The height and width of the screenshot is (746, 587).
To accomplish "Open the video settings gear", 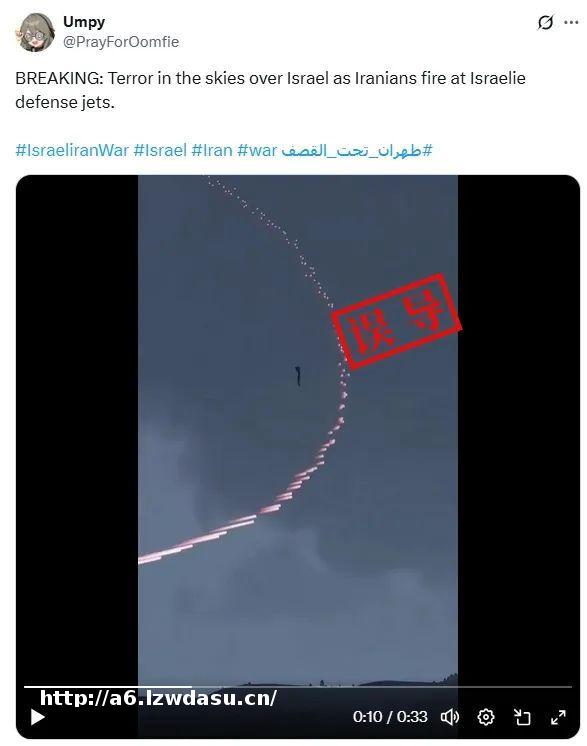I will [x=486, y=717].
